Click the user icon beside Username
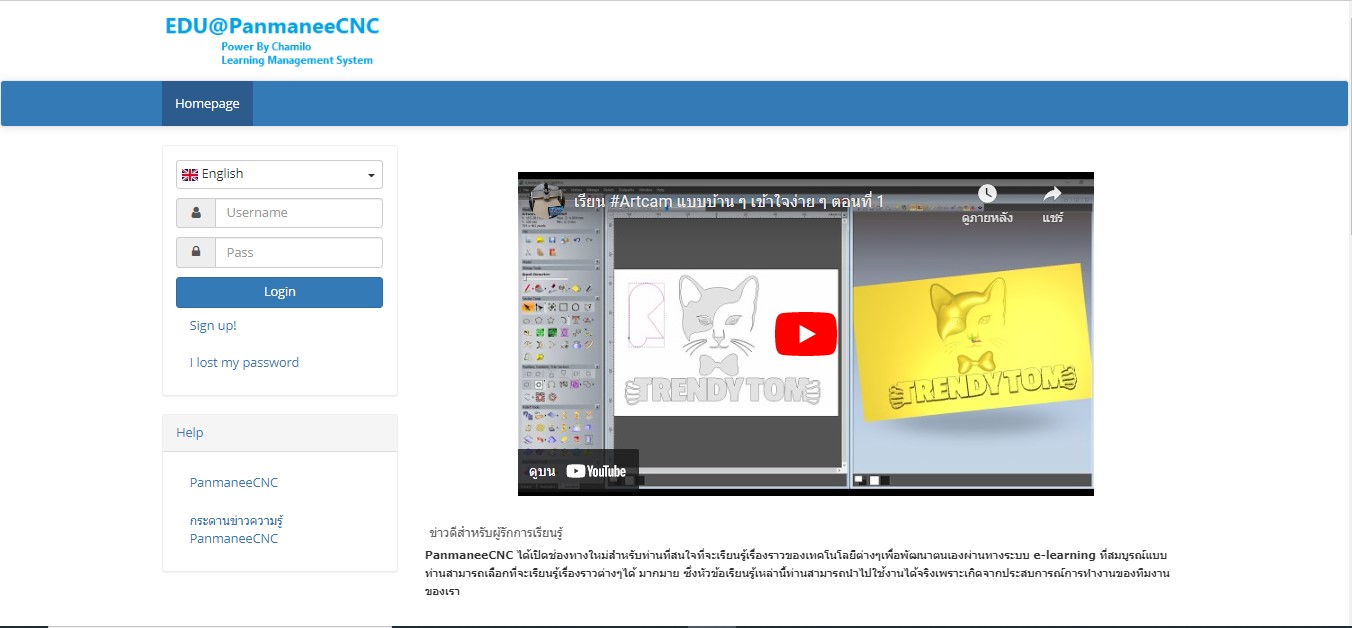The image size is (1352, 628). (x=196, y=213)
